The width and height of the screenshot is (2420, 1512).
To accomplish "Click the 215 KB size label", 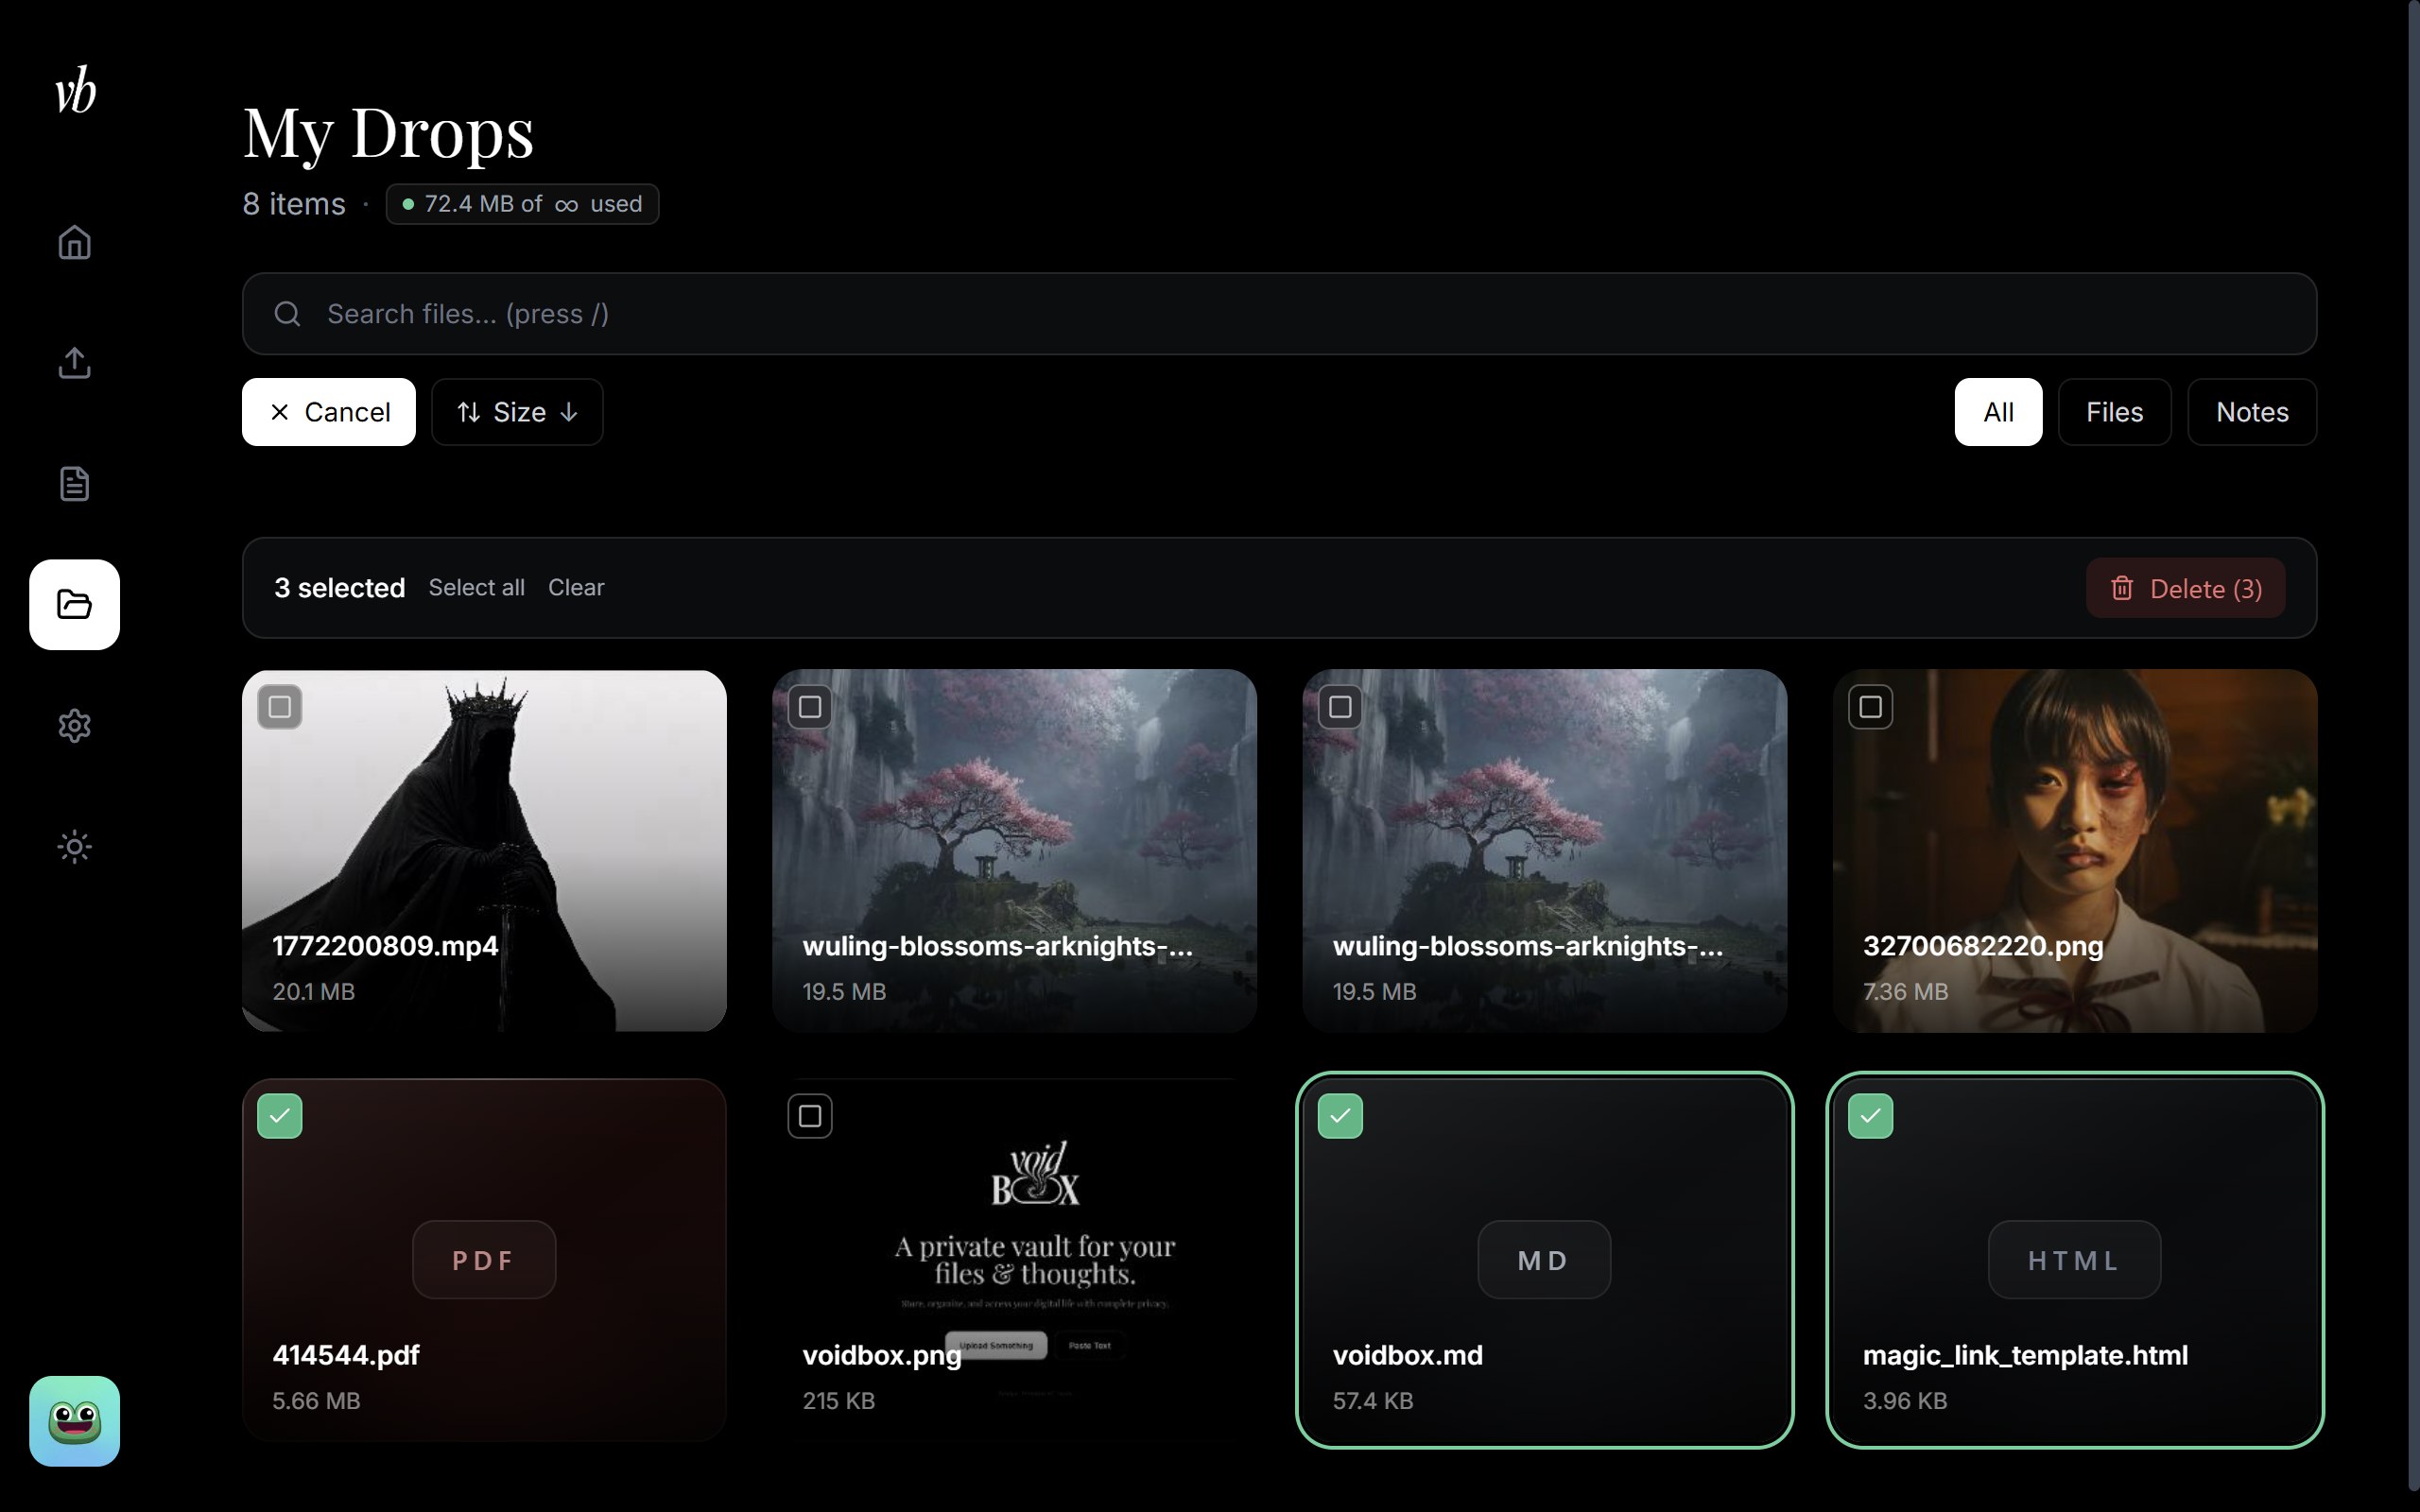I will click(838, 1400).
